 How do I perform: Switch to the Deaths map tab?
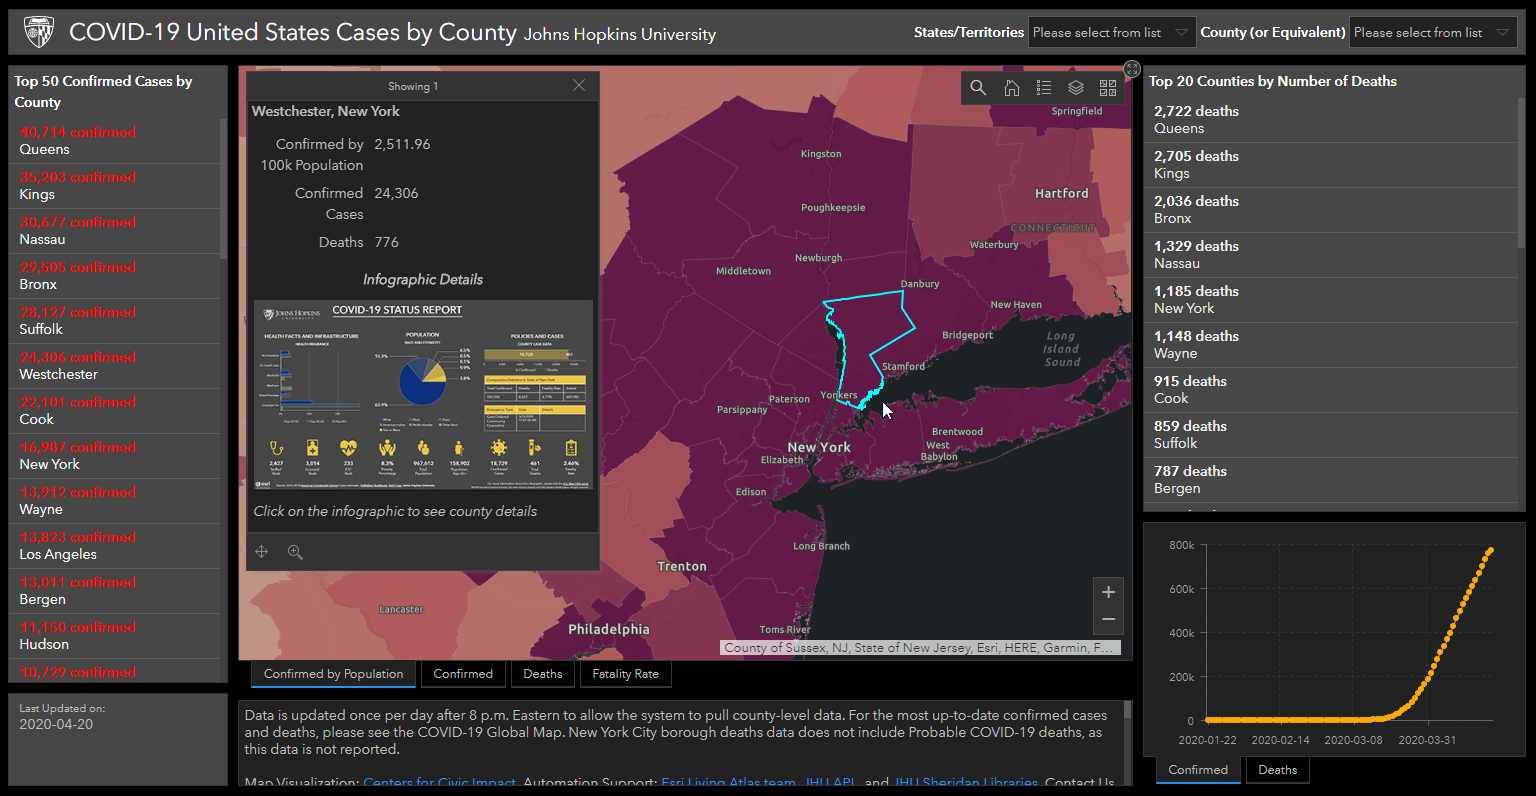point(543,674)
